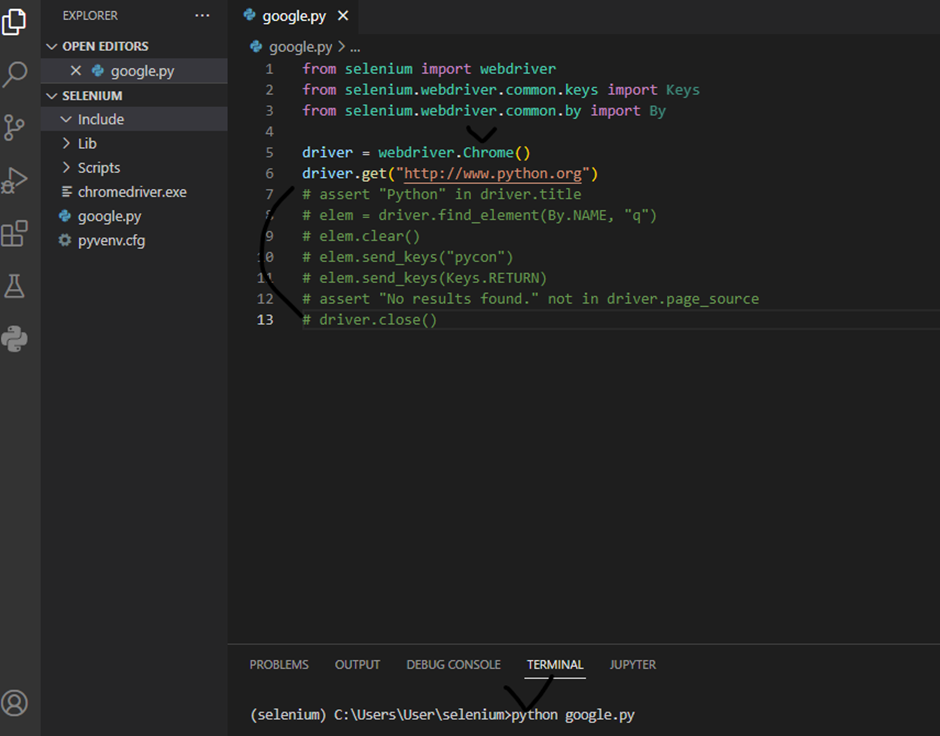
Task: Click google.py in the breadcrumb bar
Action: 300,47
